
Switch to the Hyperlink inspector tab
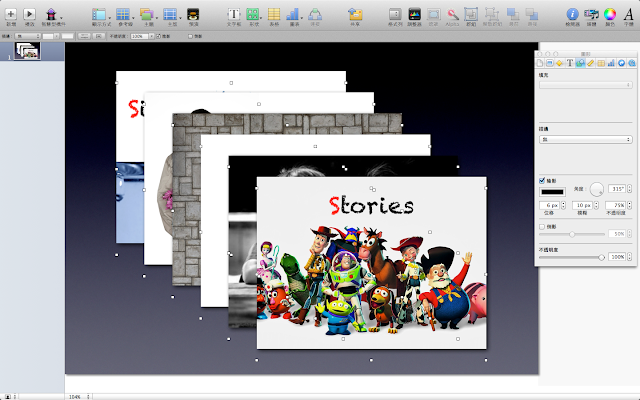[x=621, y=63]
